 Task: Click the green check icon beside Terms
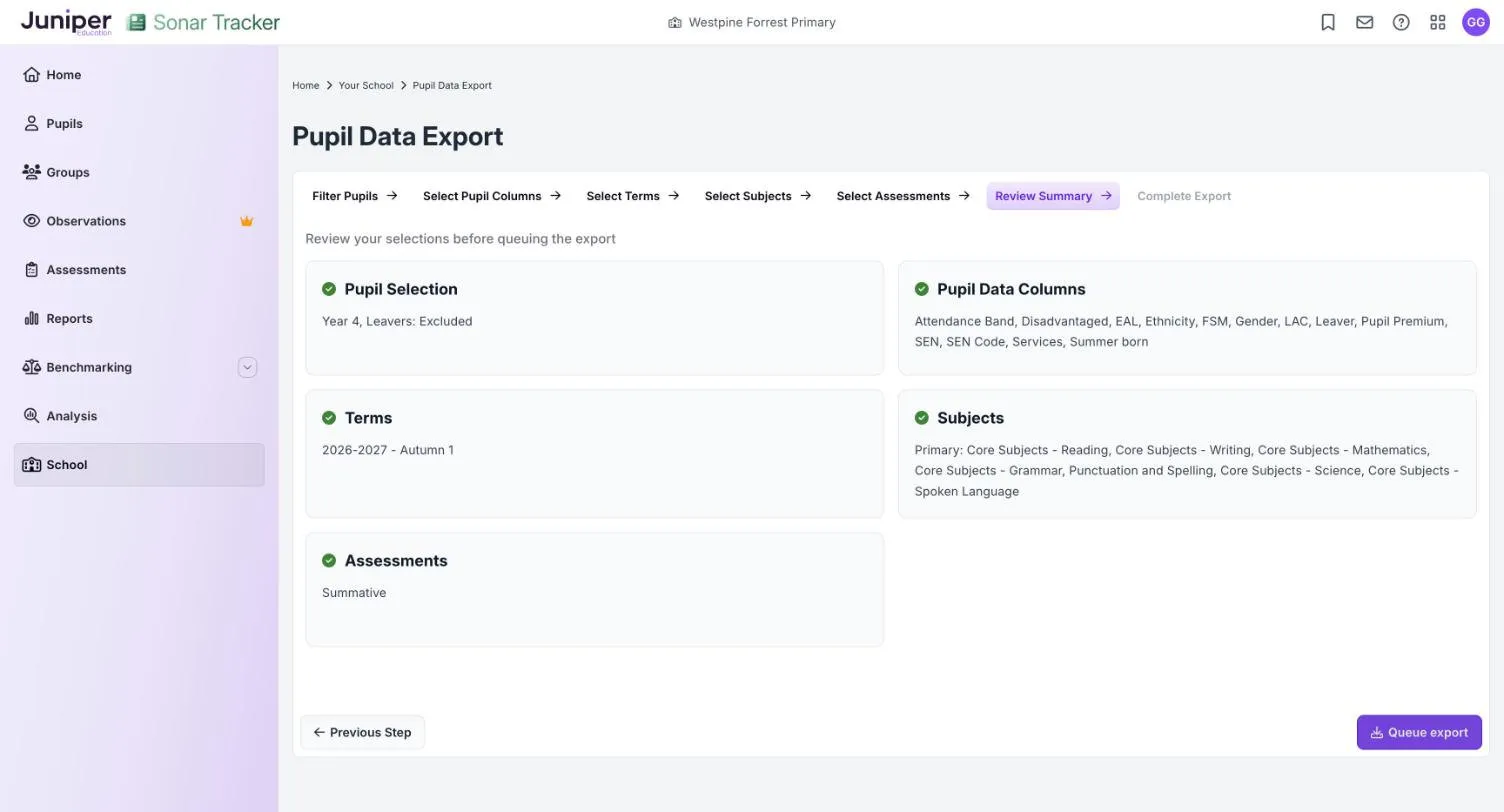tap(329, 418)
